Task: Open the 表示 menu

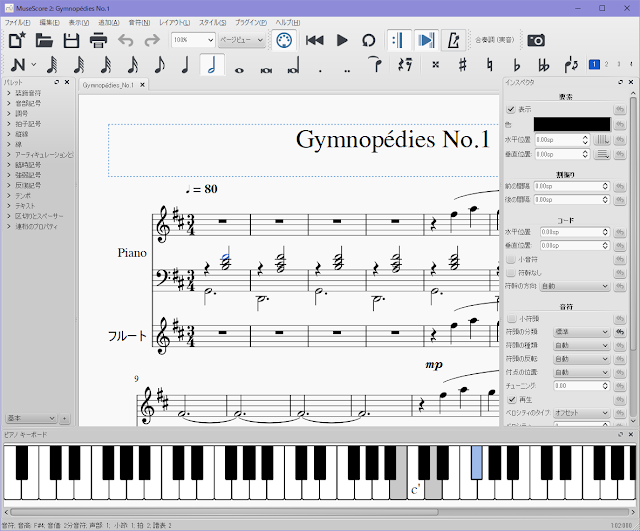Action: click(x=78, y=22)
